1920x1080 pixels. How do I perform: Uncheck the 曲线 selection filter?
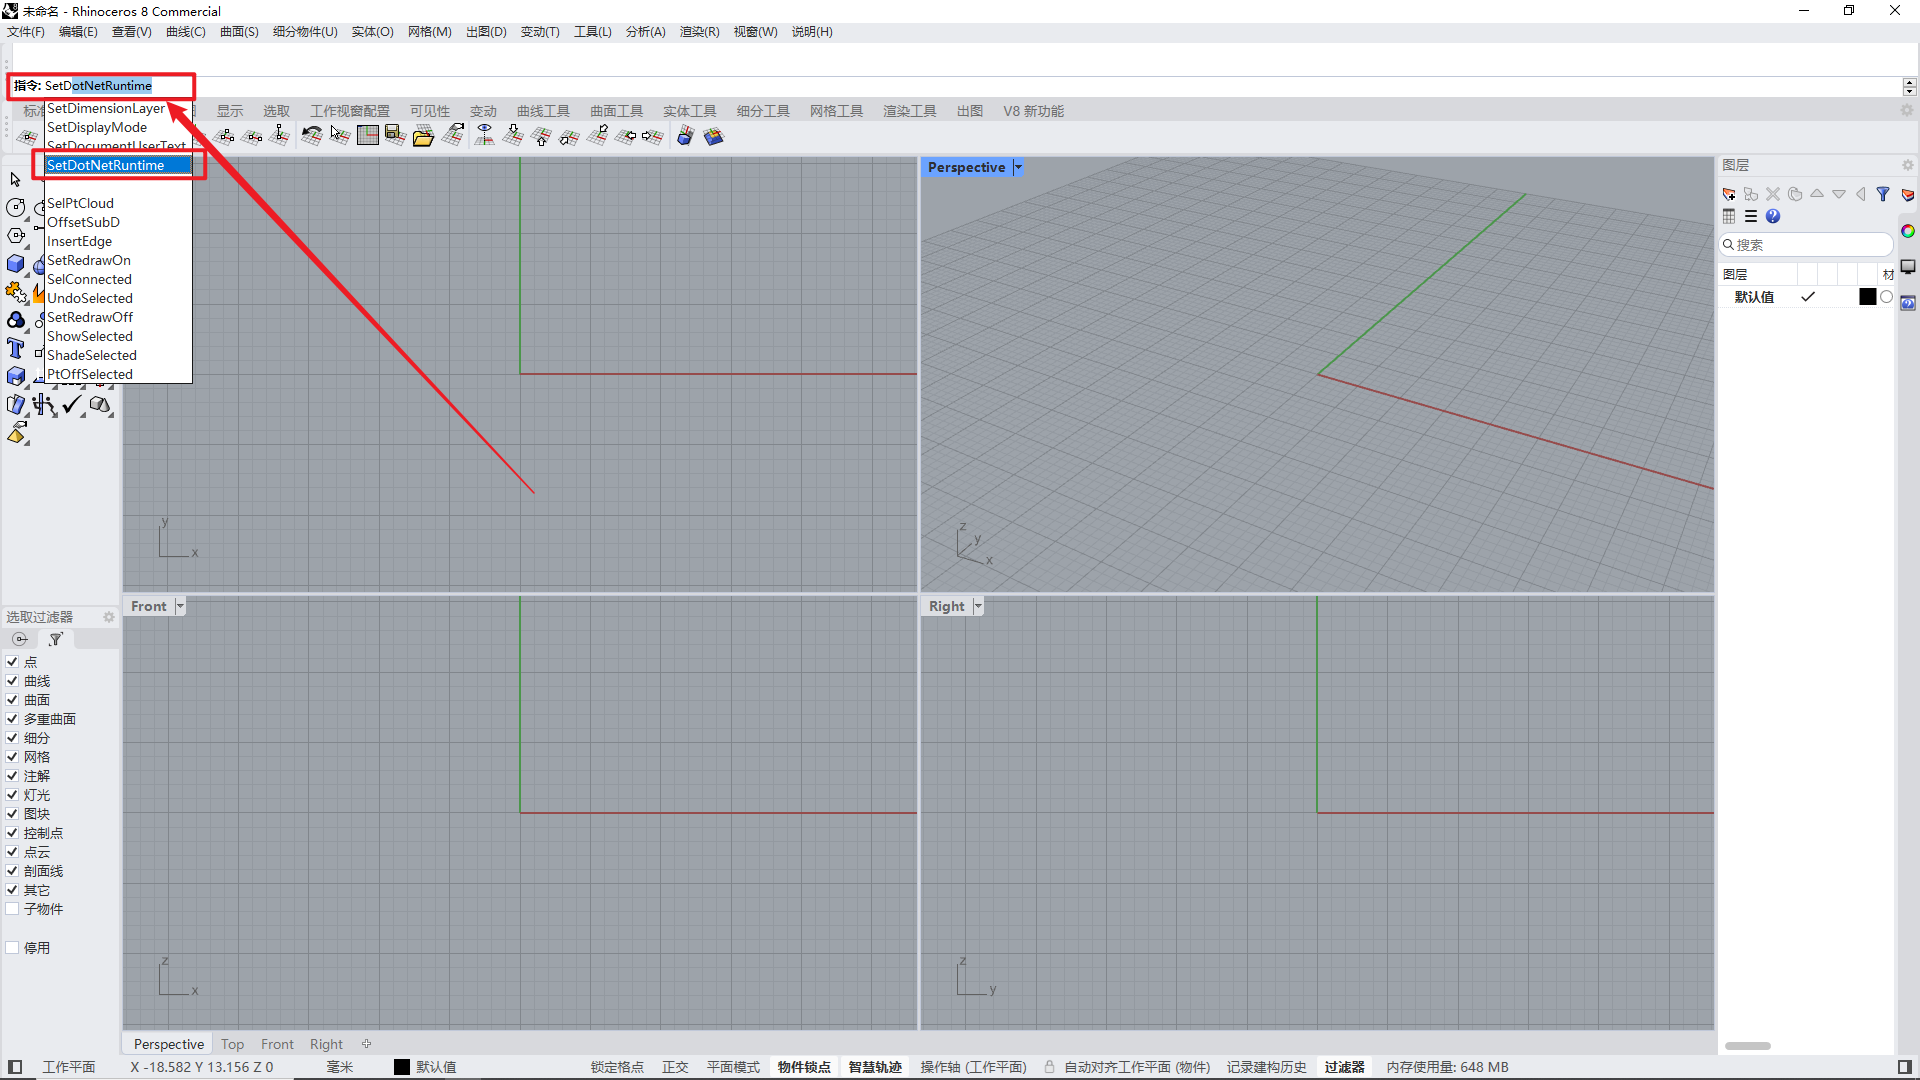[13, 681]
